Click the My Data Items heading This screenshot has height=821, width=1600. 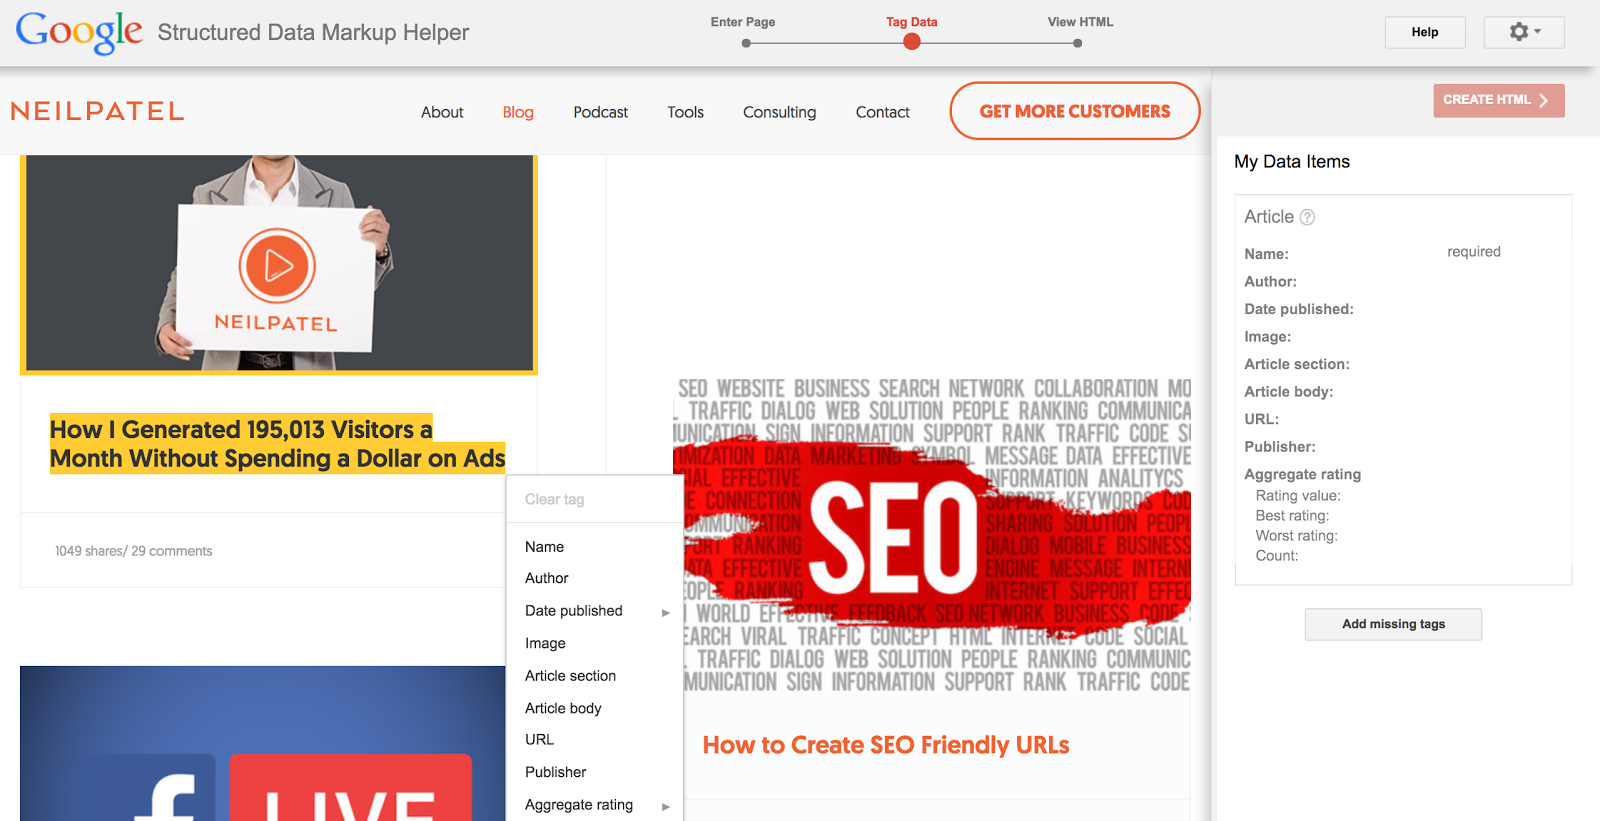click(x=1292, y=162)
